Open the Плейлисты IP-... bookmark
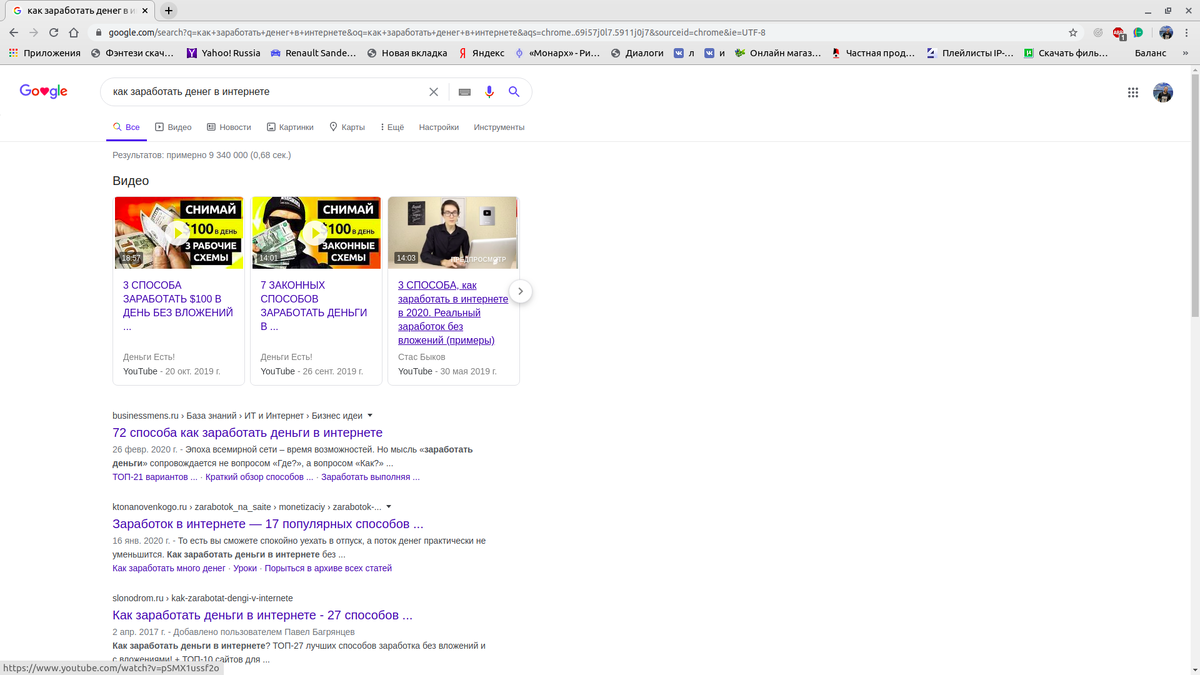This screenshot has width=1200, height=675. pyautogui.click(x=970, y=53)
